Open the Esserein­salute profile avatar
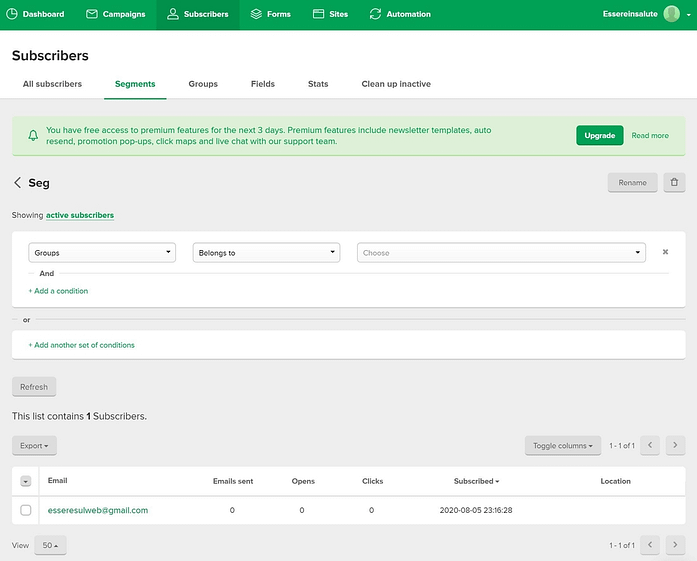The height and width of the screenshot is (561, 697). click(671, 14)
